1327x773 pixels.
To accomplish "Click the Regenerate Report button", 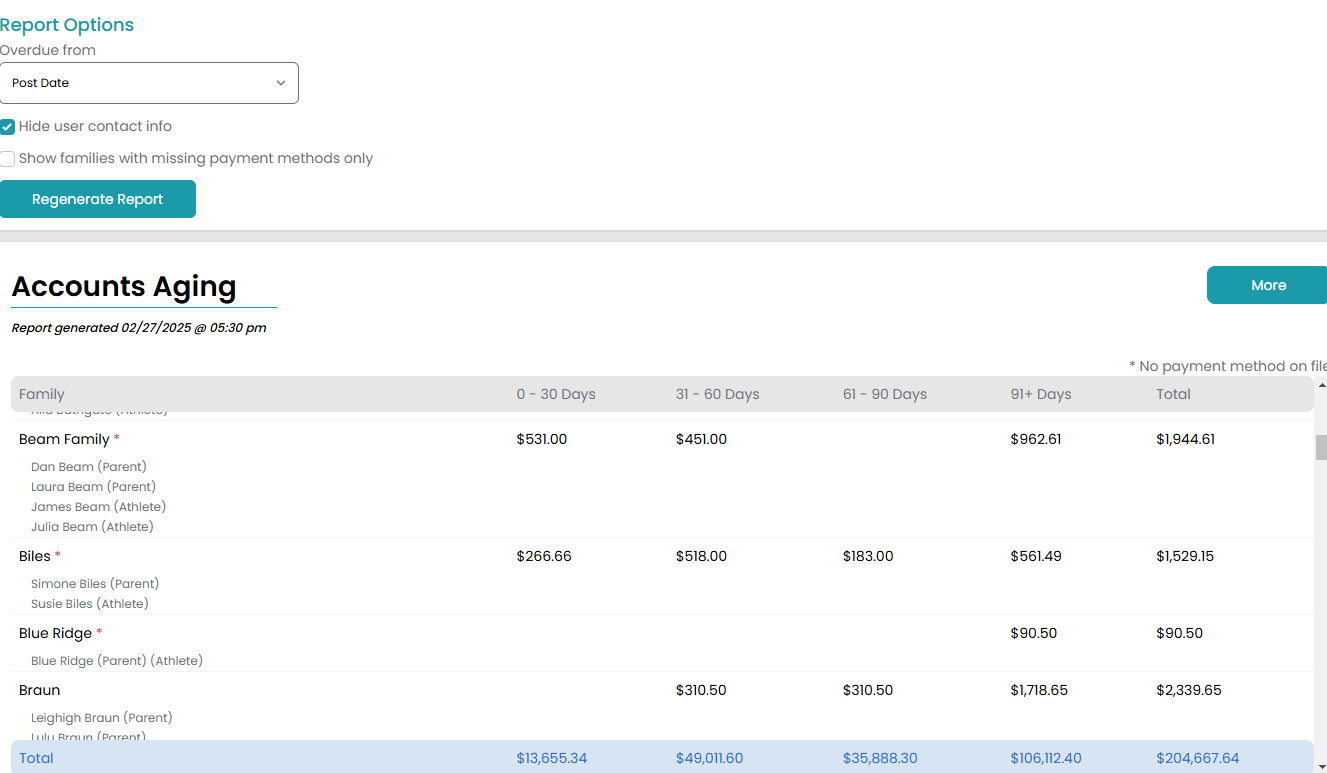I will tap(98, 199).
